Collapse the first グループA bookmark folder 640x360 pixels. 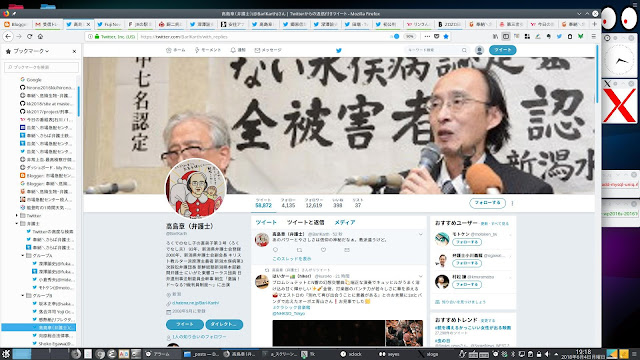(23, 256)
